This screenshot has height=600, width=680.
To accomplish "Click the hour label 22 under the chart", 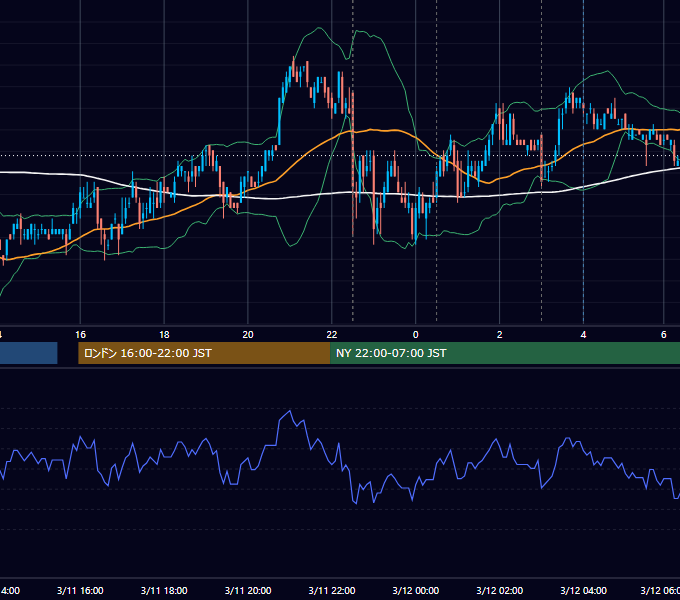I will click(332, 335).
